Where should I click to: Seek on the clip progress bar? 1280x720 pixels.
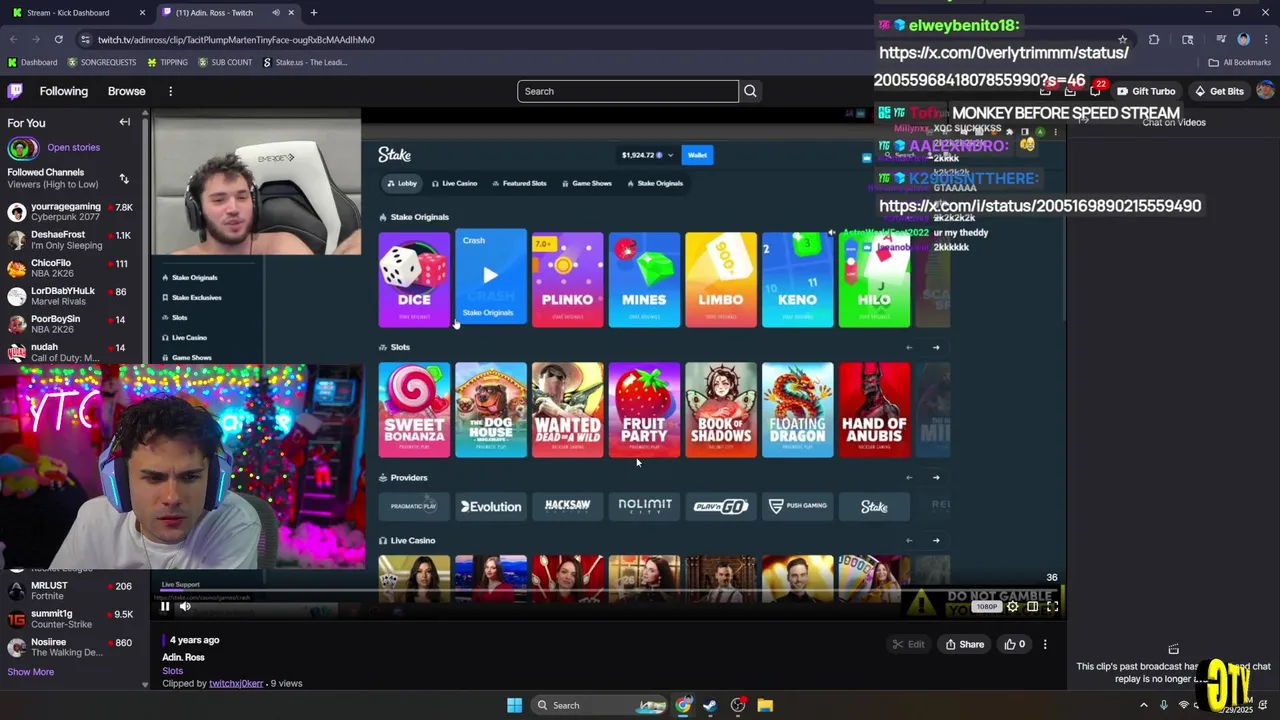pos(610,590)
